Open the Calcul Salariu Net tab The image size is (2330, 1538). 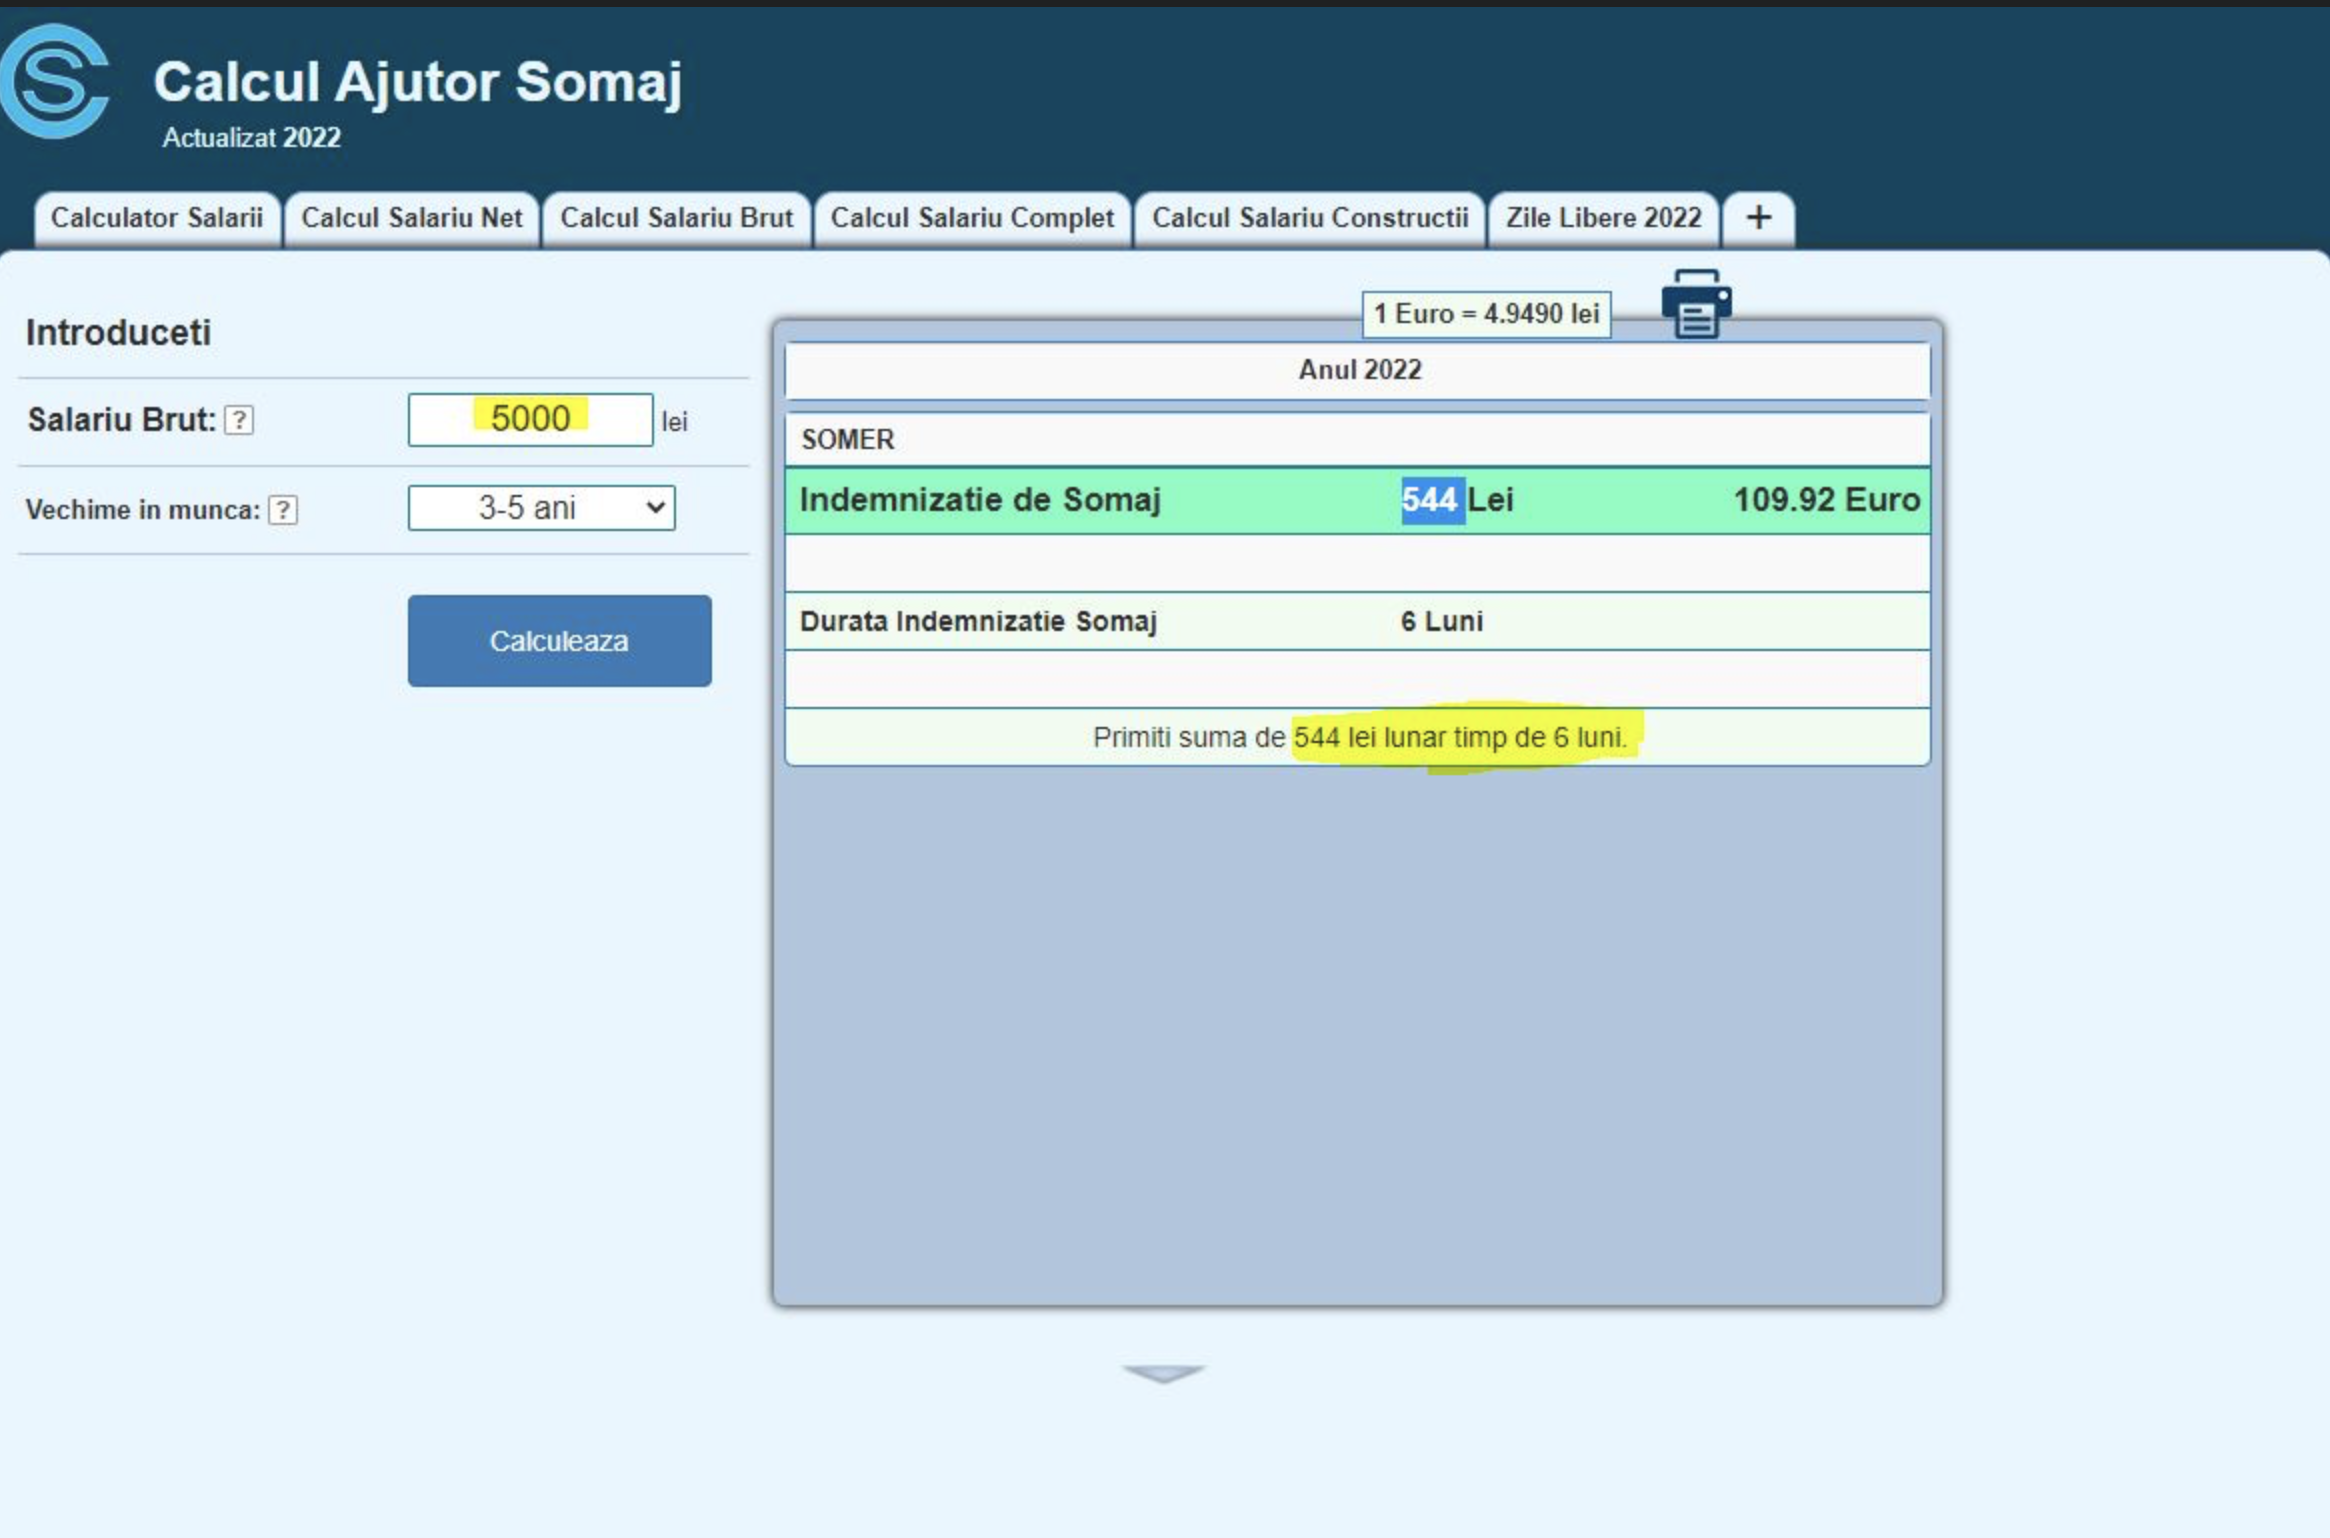(411, 218)
